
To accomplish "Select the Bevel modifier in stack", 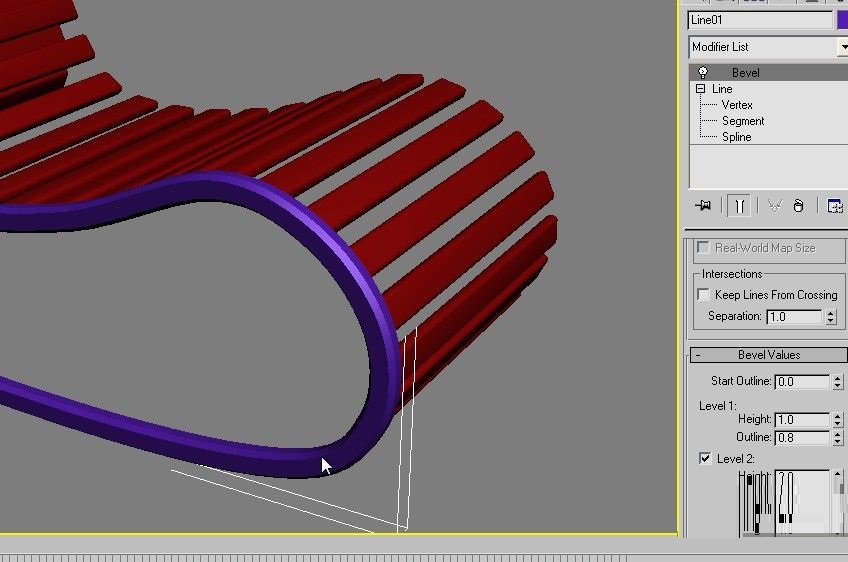I will [768, 72].
